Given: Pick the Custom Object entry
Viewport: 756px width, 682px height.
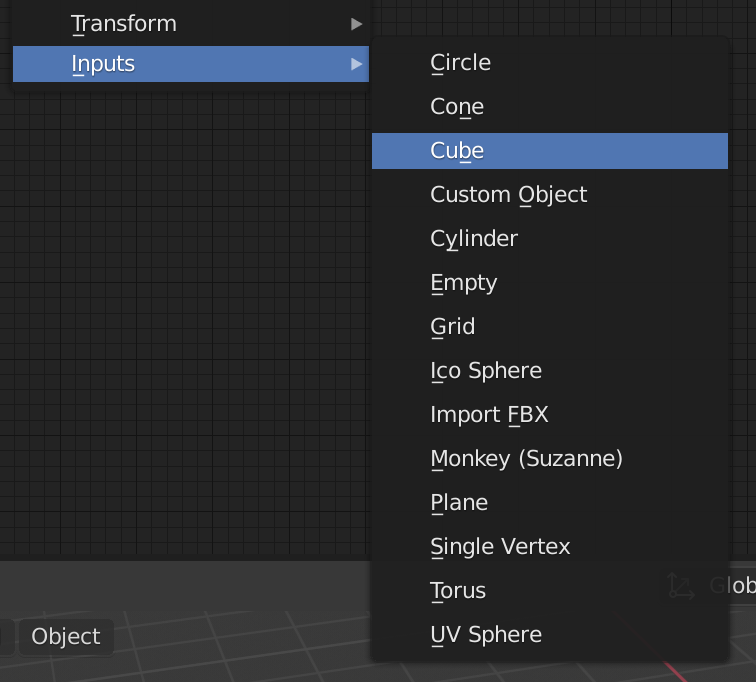Looking at the screenshot, I should 508,195.
